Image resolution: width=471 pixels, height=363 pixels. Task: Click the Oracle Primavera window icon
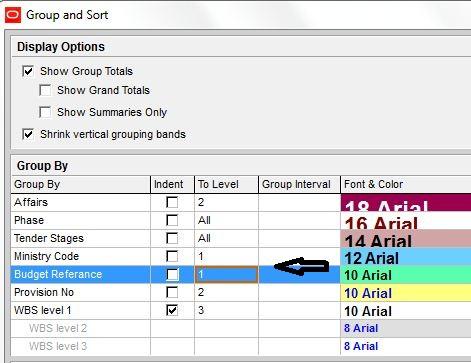(13, 15)
